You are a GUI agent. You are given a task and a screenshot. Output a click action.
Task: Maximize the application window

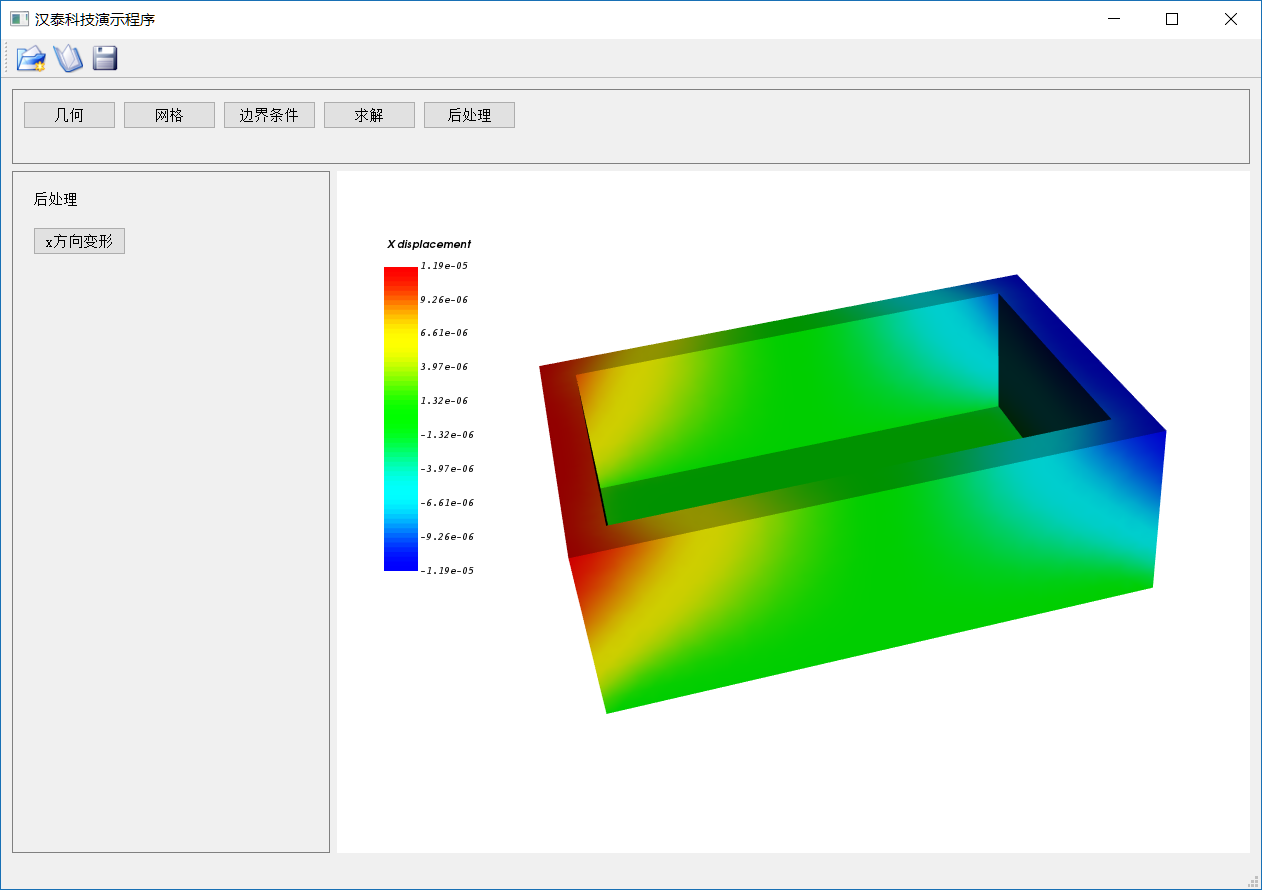(x=1172, y=19)
